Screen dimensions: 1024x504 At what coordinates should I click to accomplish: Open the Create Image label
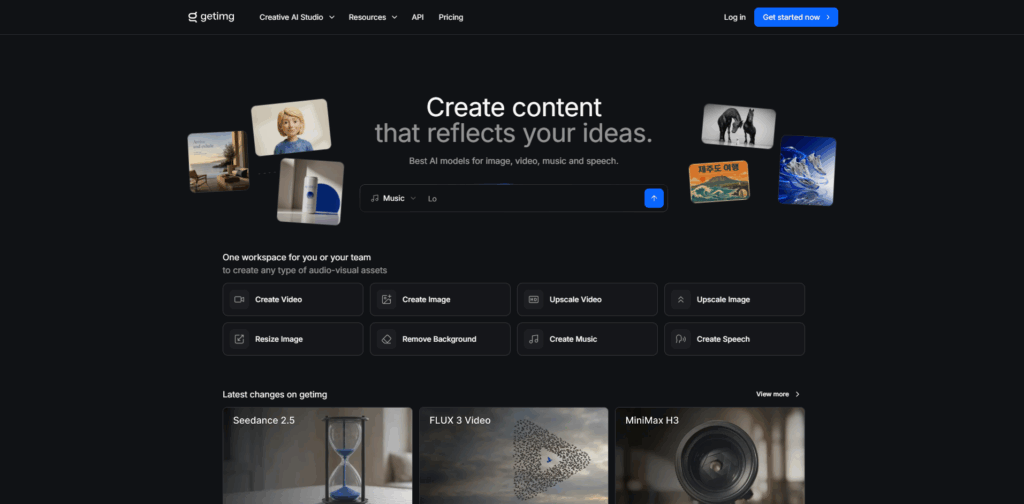[x=426, y=300]
